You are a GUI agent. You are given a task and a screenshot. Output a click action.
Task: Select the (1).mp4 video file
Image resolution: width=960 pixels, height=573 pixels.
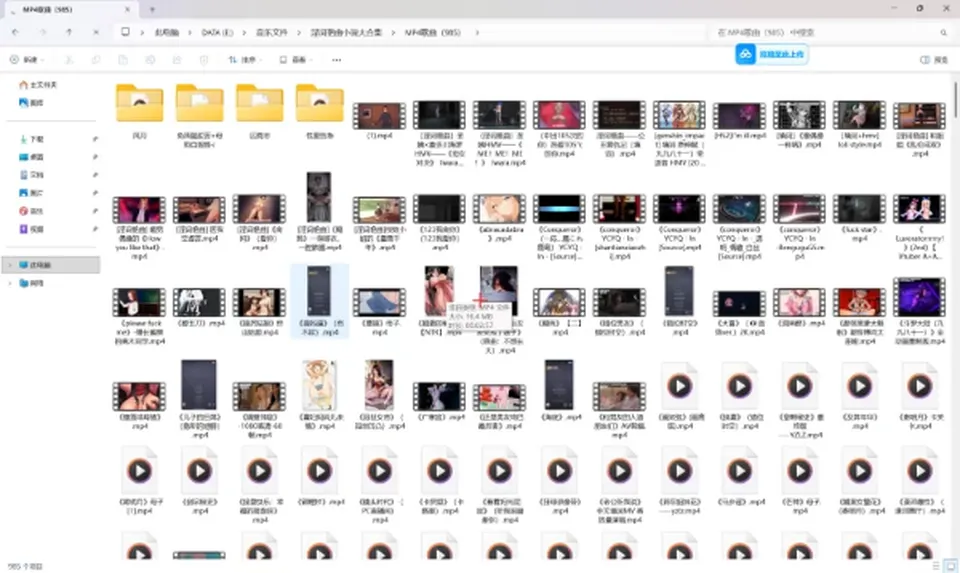[379, 120]
